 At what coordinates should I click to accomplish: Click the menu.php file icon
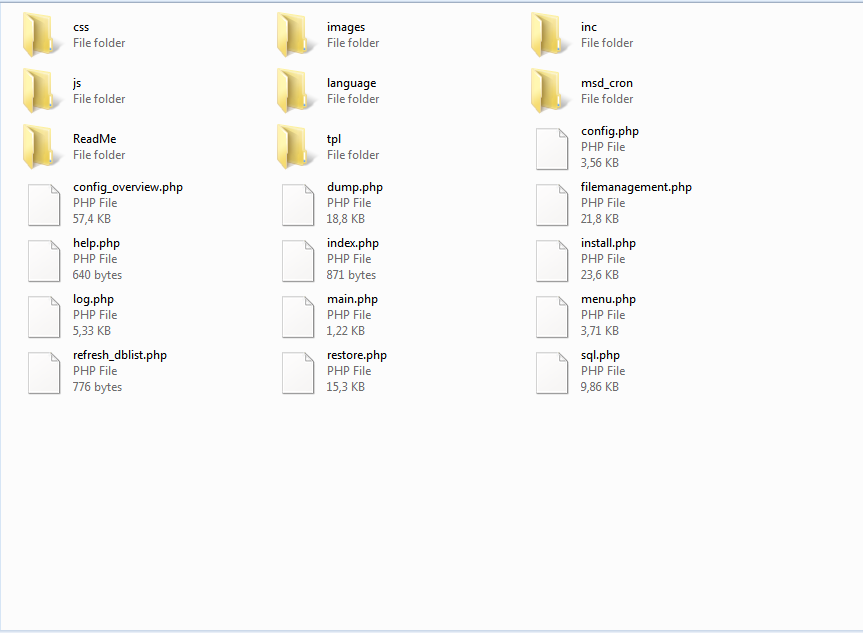[552, 317]
